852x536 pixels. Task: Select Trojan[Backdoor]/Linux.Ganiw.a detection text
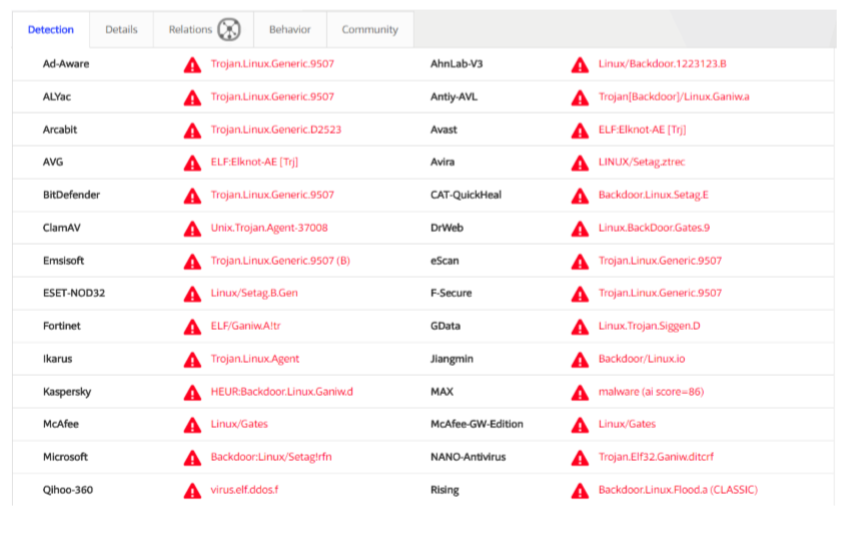[x=674, y=97]
